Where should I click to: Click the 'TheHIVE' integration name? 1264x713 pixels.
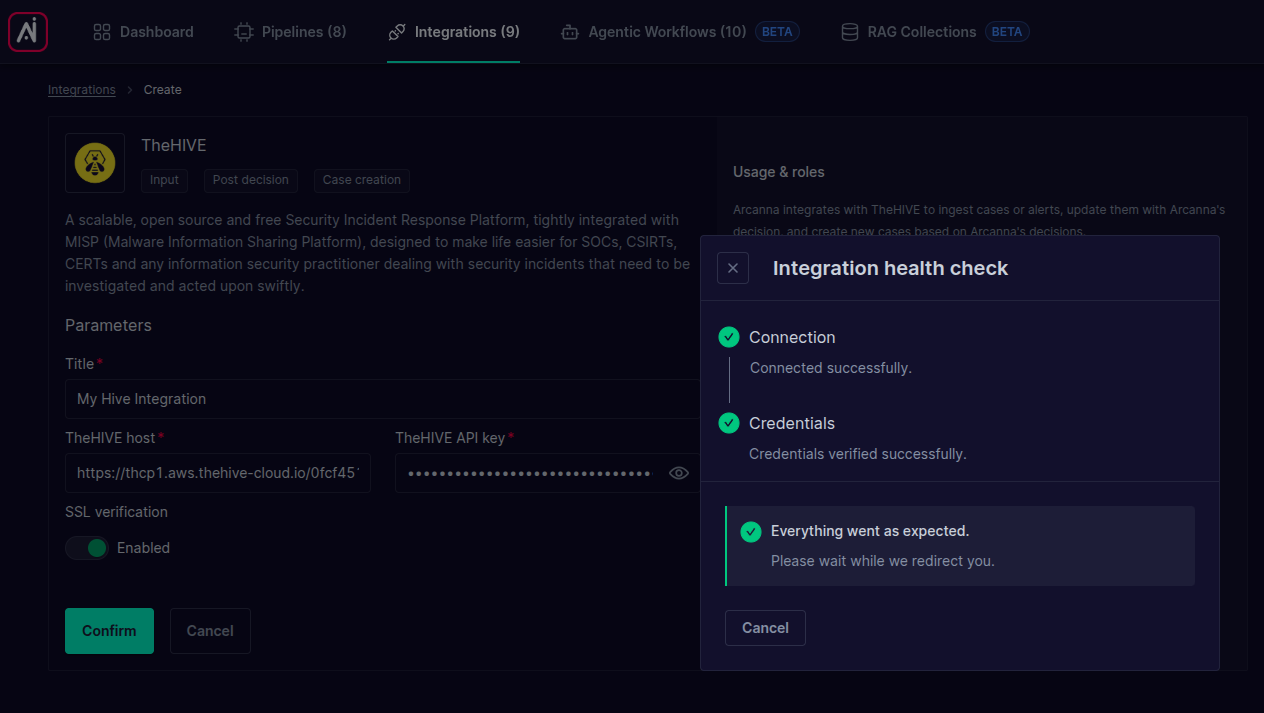pos(174,146)
